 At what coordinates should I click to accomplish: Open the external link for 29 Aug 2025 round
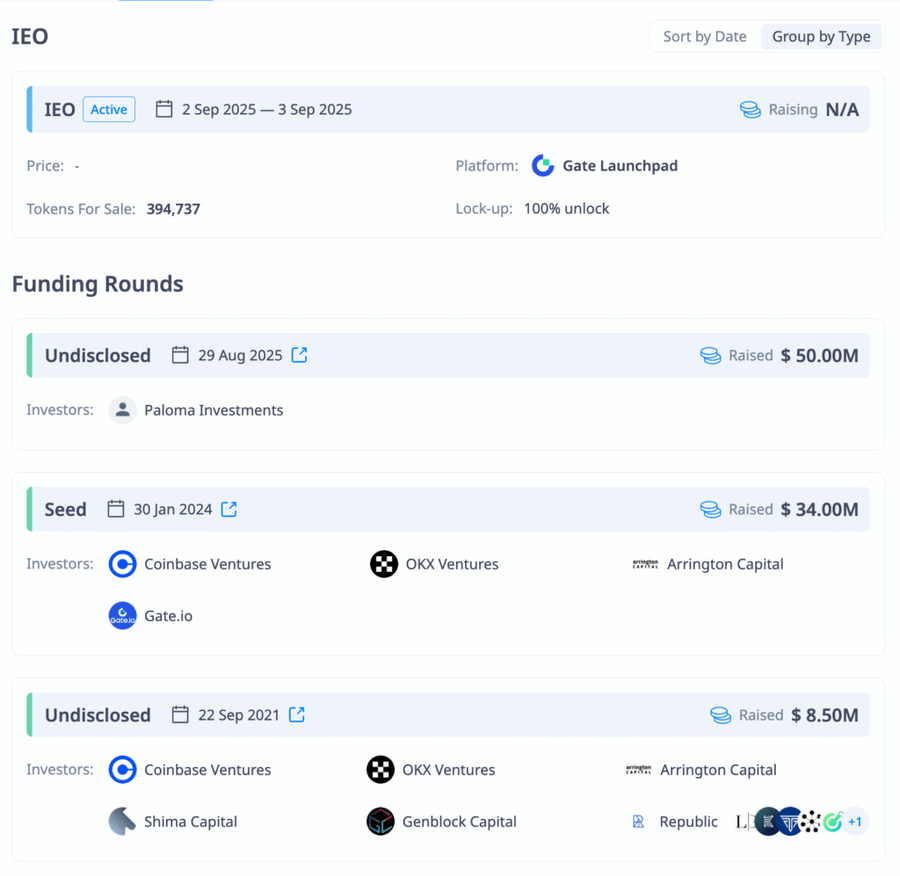(299, 355)
